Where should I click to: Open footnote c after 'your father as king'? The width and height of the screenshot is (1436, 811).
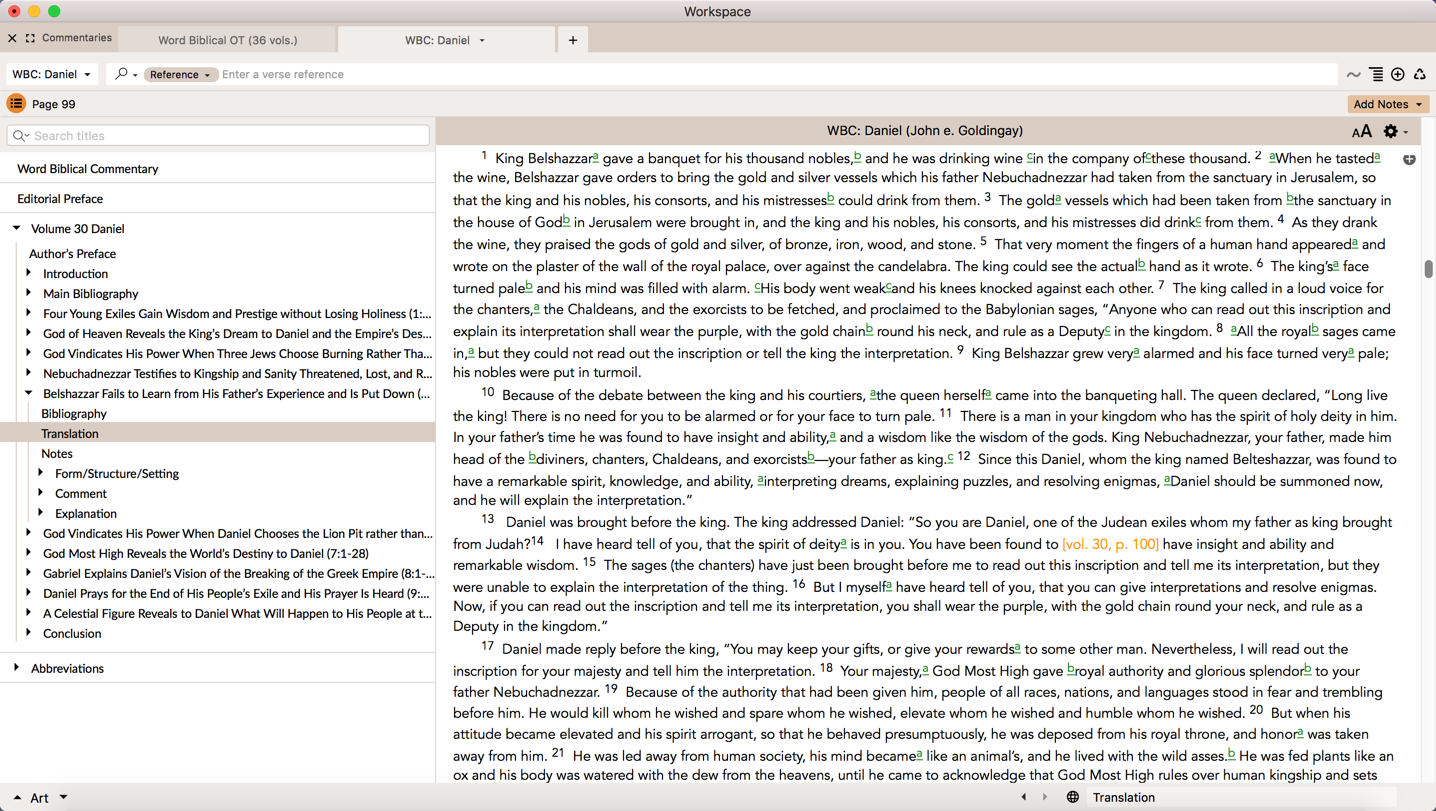[949, 458]
